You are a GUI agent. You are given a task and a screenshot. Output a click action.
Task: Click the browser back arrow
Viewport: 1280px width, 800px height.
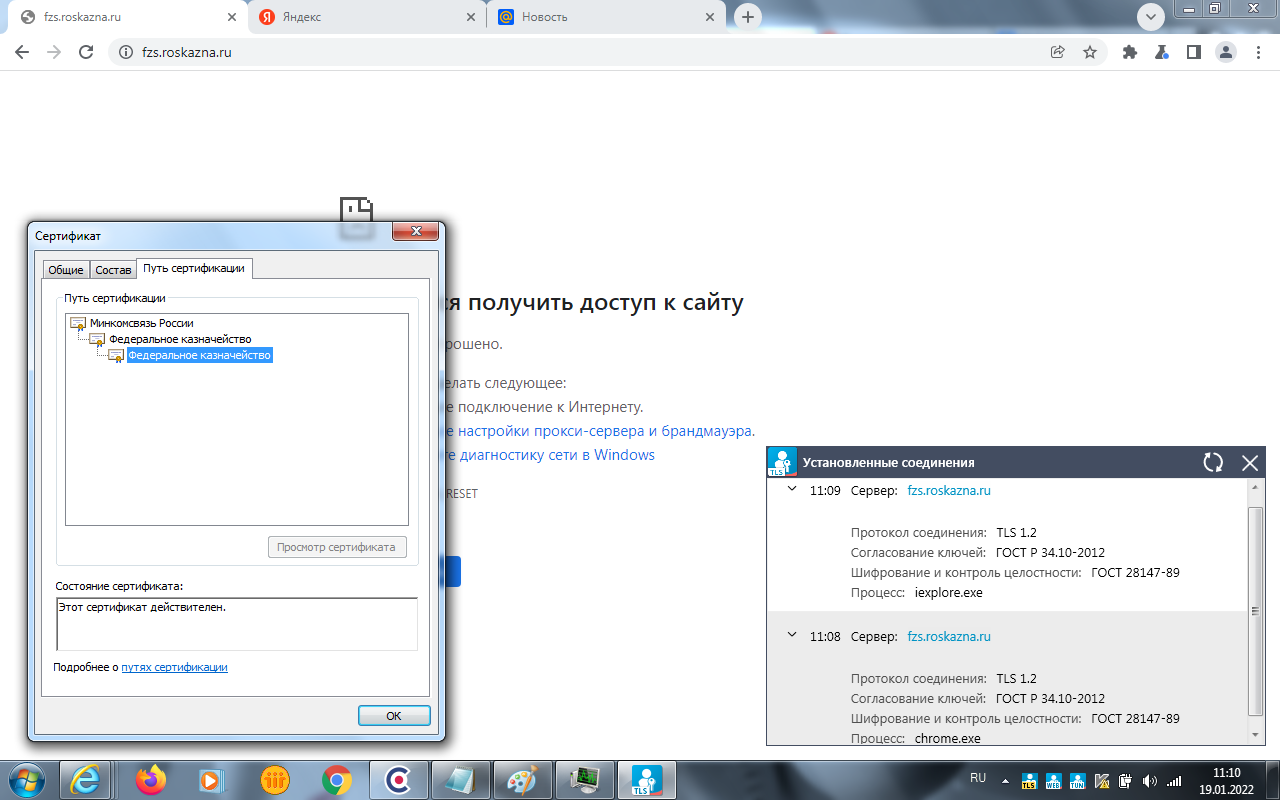click(x=22, y=52)
